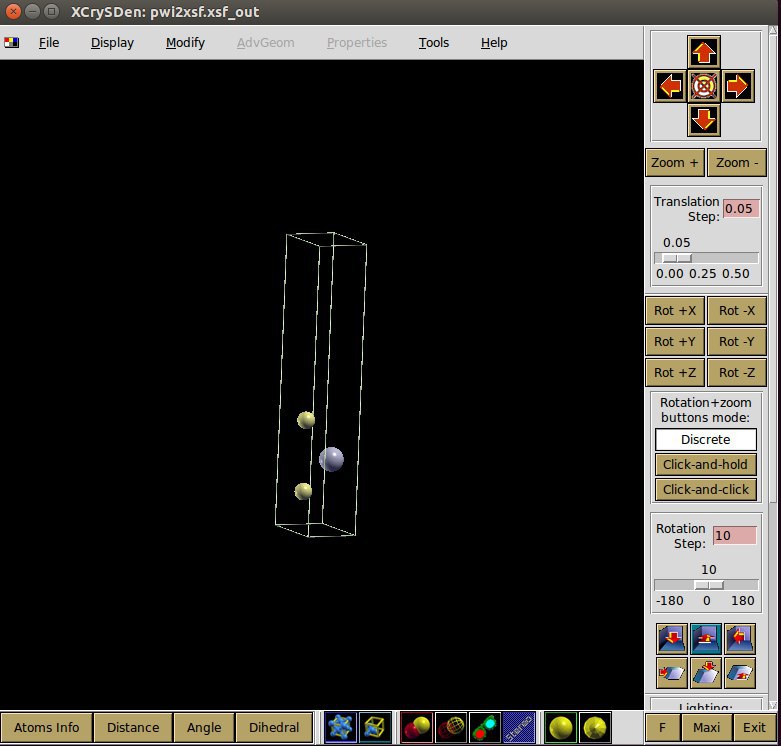Select Discrete rotation+zoom buttons mode
This screenshot has width=781, height=746.
point(706,439)
